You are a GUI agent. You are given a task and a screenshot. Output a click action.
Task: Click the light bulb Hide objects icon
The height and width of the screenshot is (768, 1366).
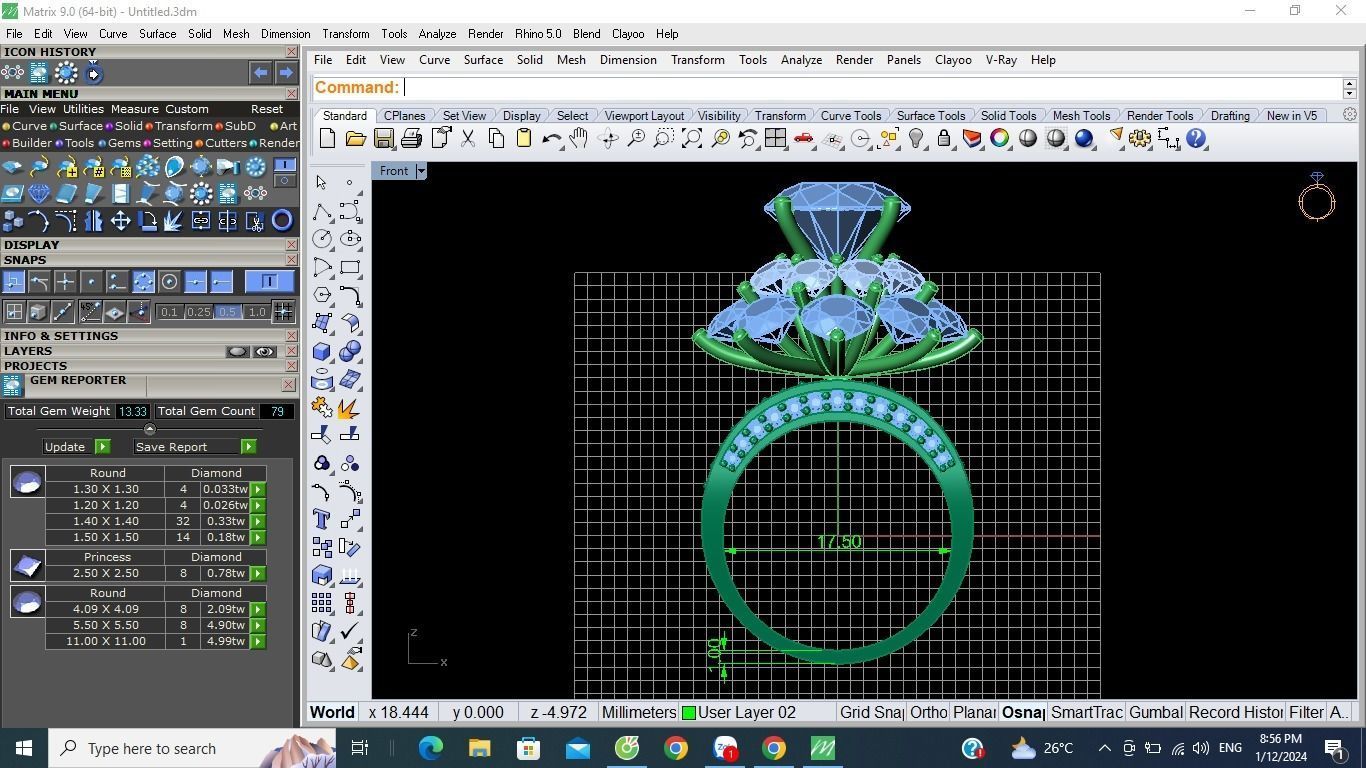916,139
